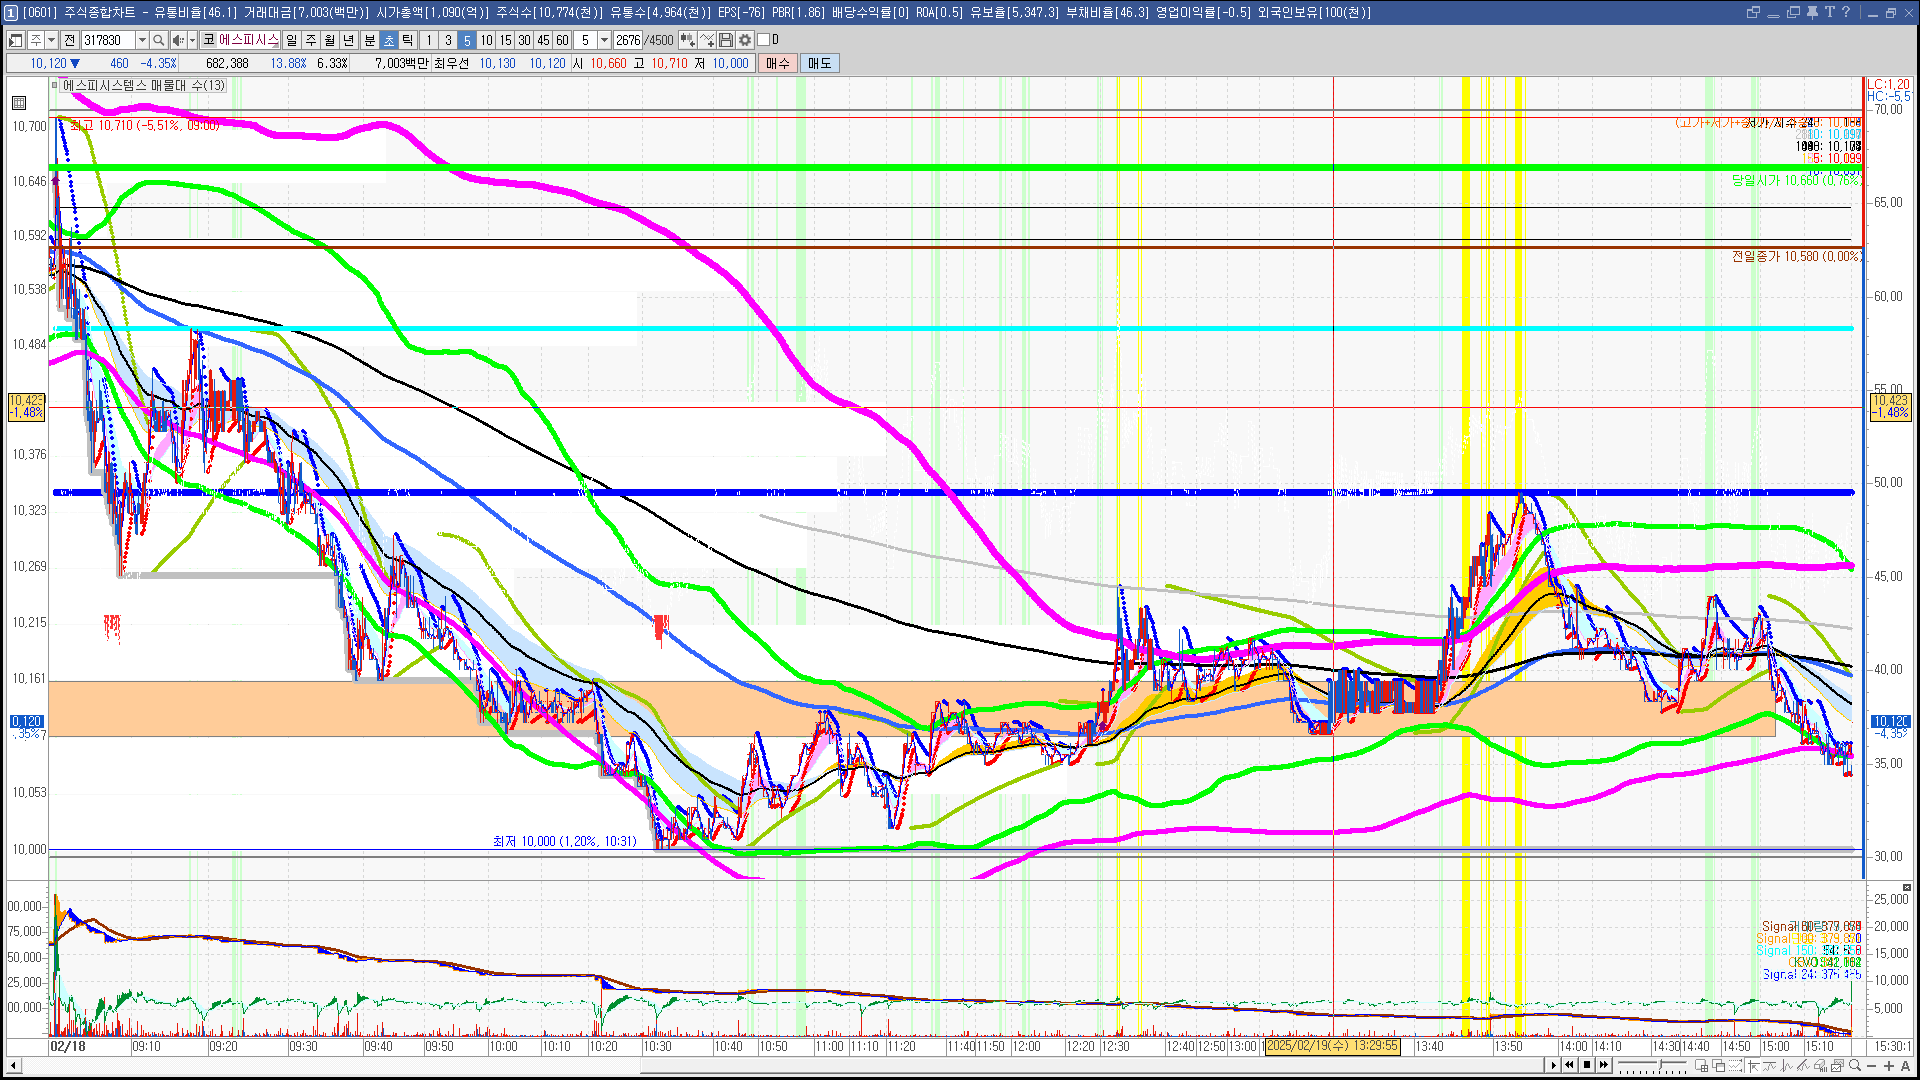Click the 매도 sell button
The image size is (1920, 1080).
(x=820, y=63)
